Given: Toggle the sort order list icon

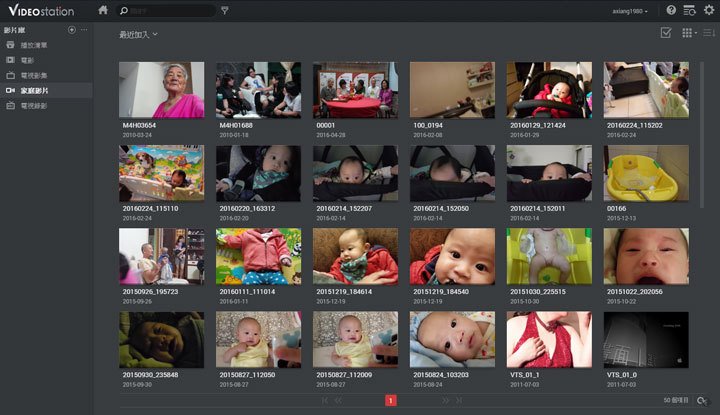Looking at the screenshot, I should 708,34.
